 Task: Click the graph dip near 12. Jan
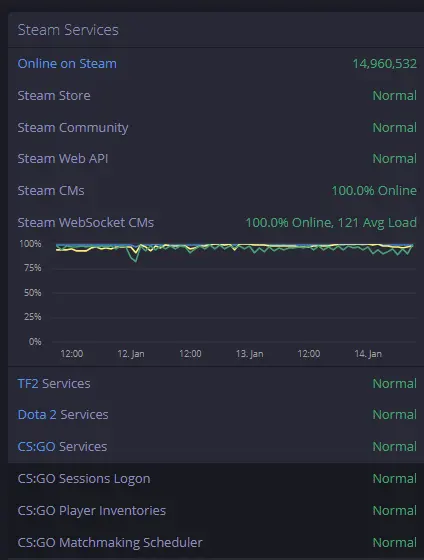pos(135,255)
